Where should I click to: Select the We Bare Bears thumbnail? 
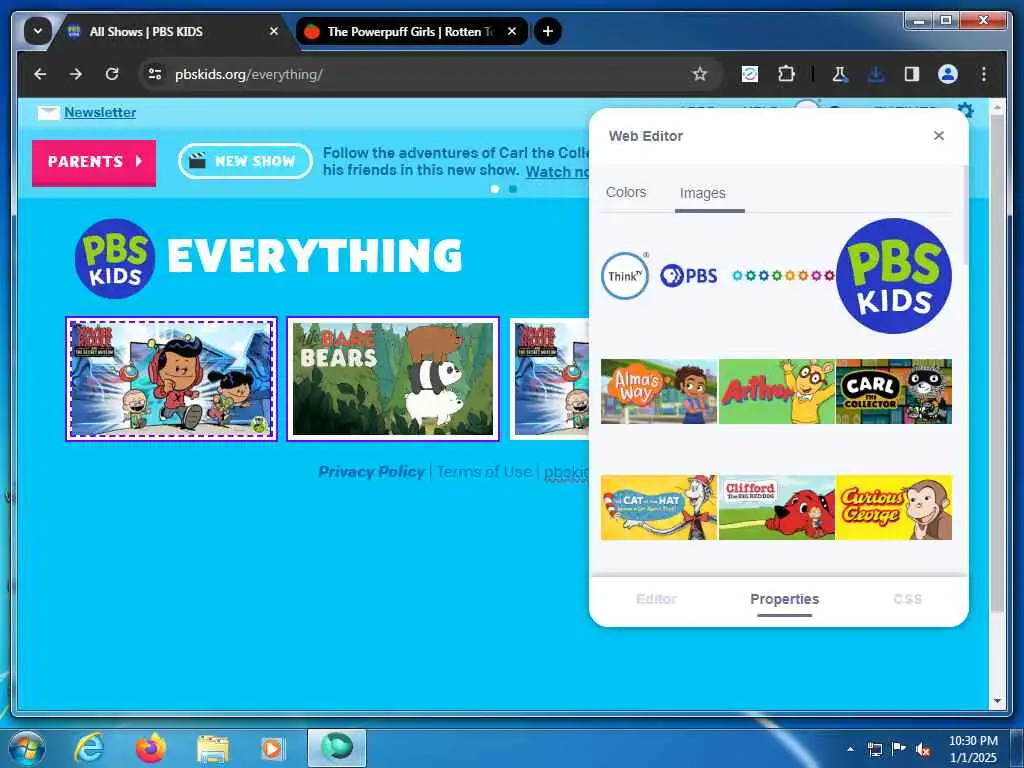click(x=393, y=379)
